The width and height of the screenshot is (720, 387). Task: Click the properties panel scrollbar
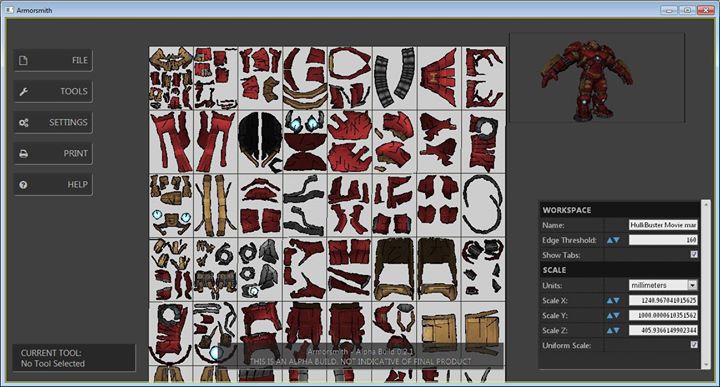706,285
